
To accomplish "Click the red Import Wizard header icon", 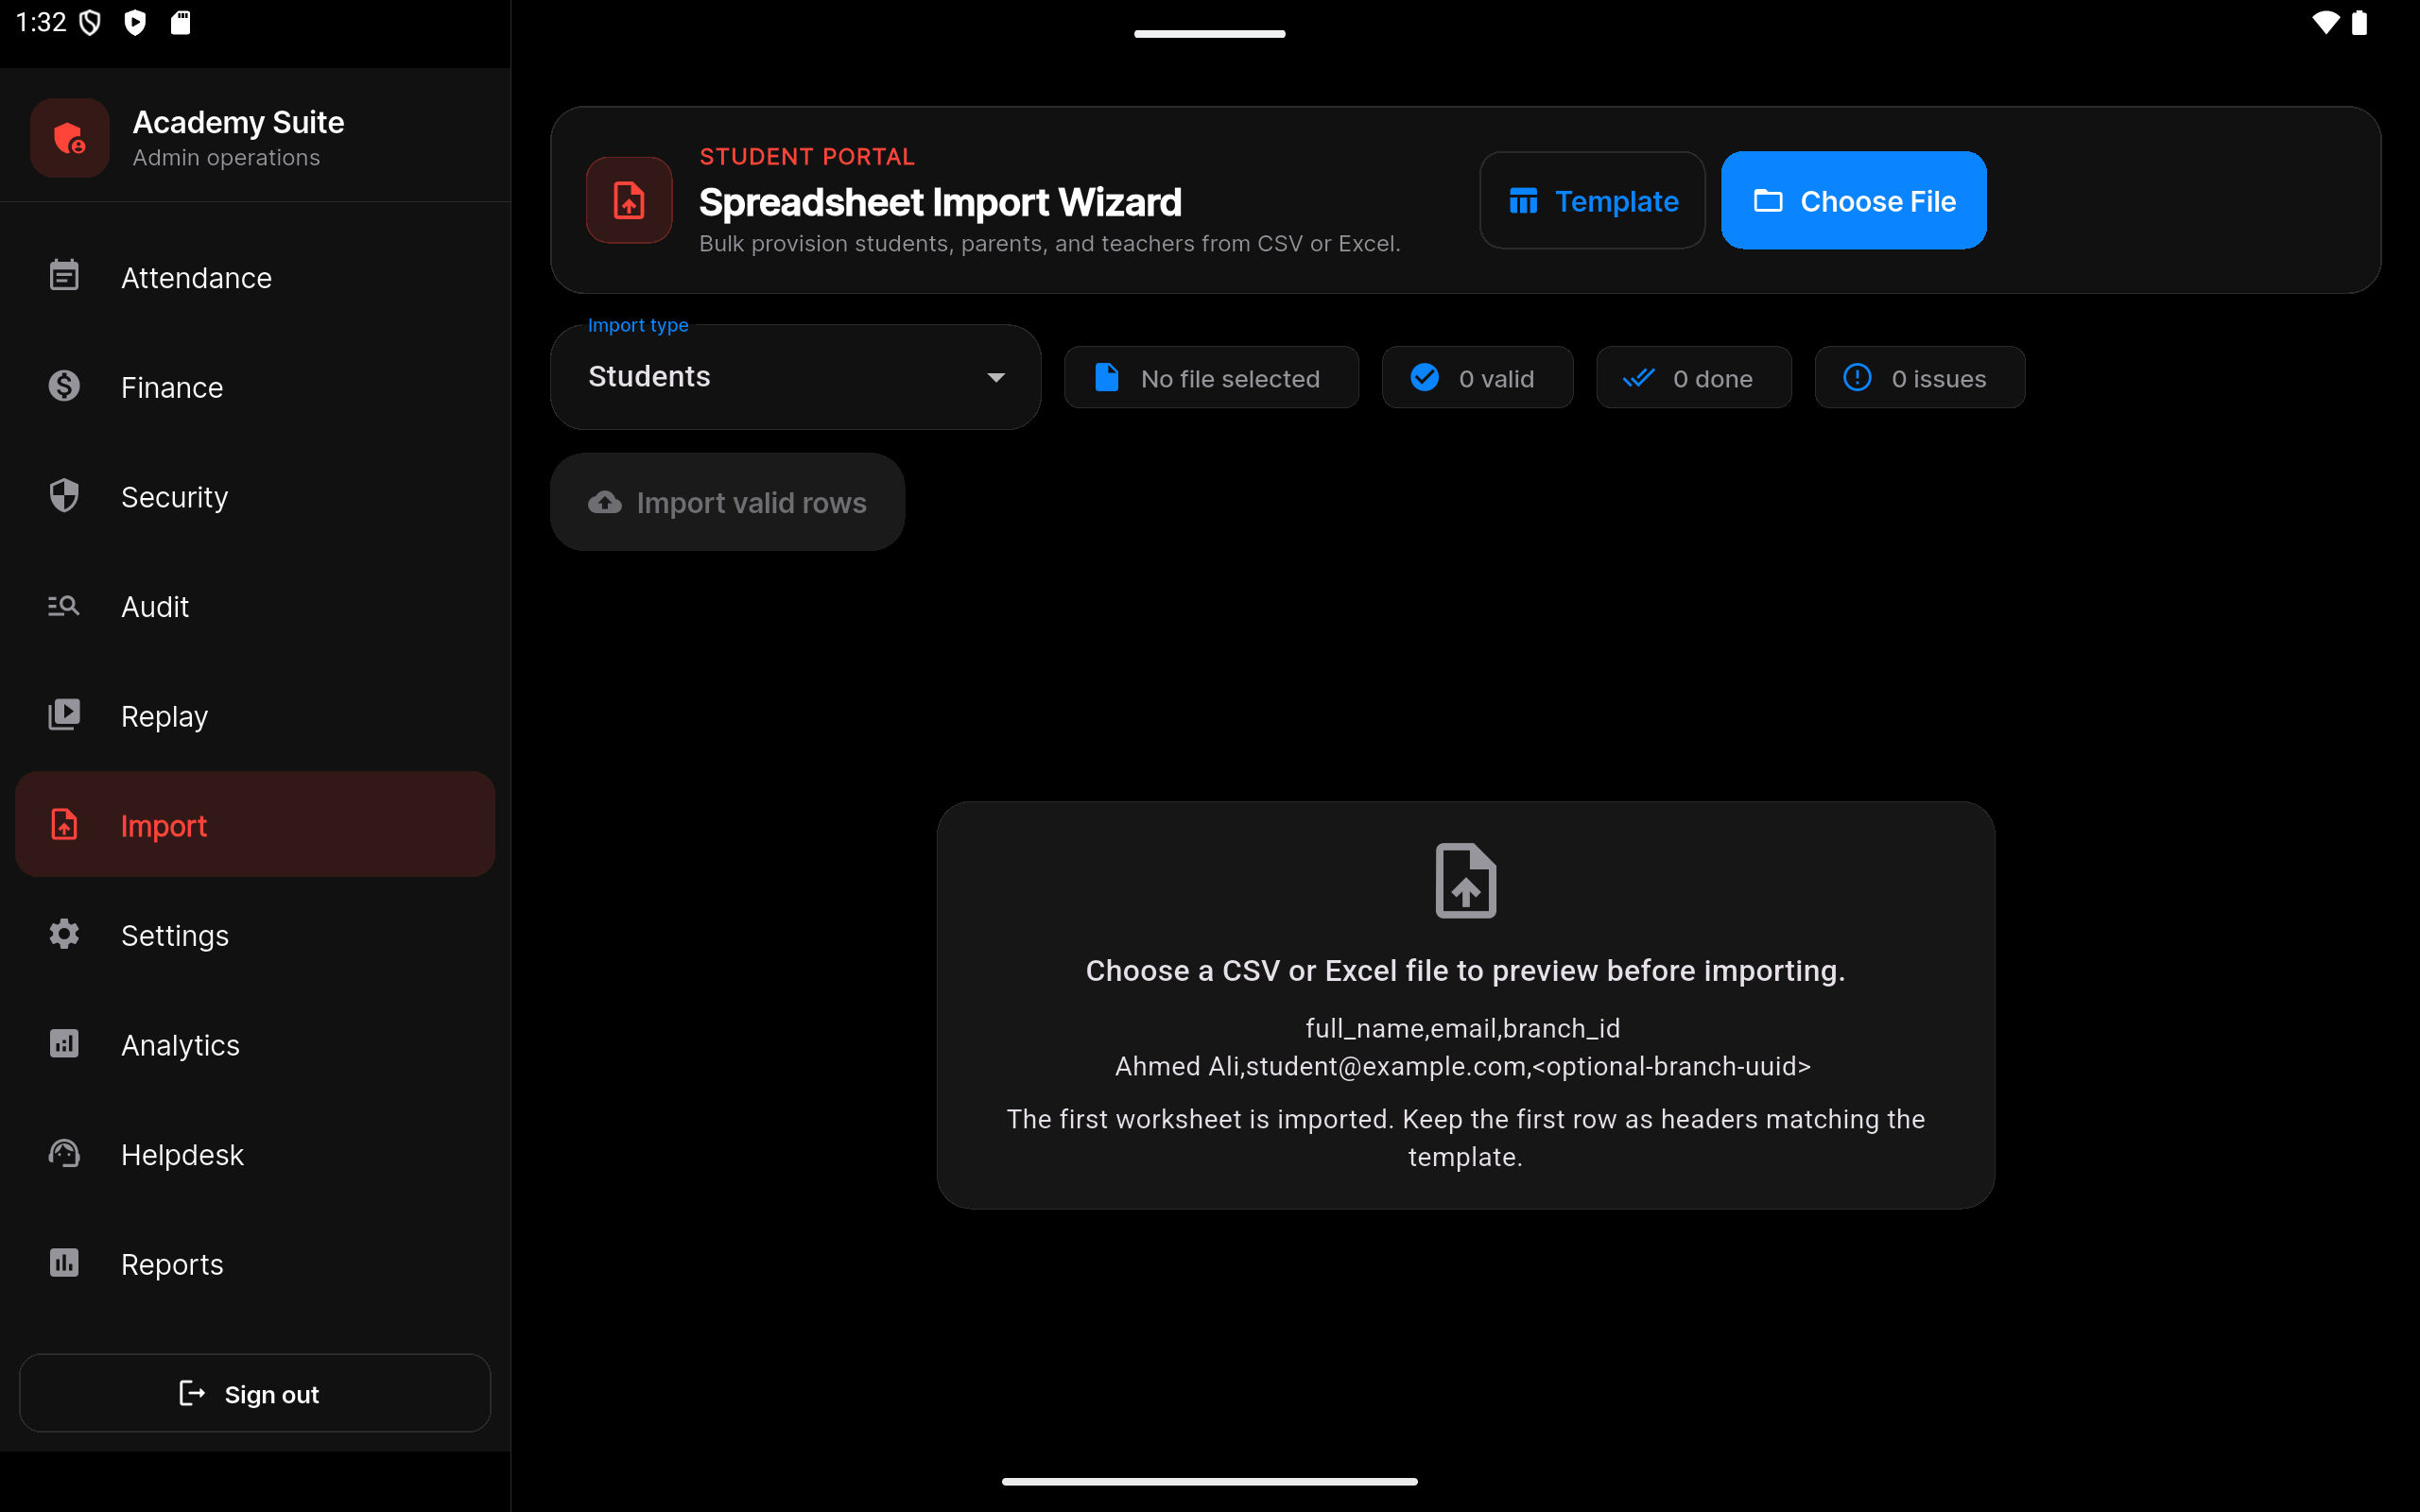I will pyautogui.click(x=629, y=200).
